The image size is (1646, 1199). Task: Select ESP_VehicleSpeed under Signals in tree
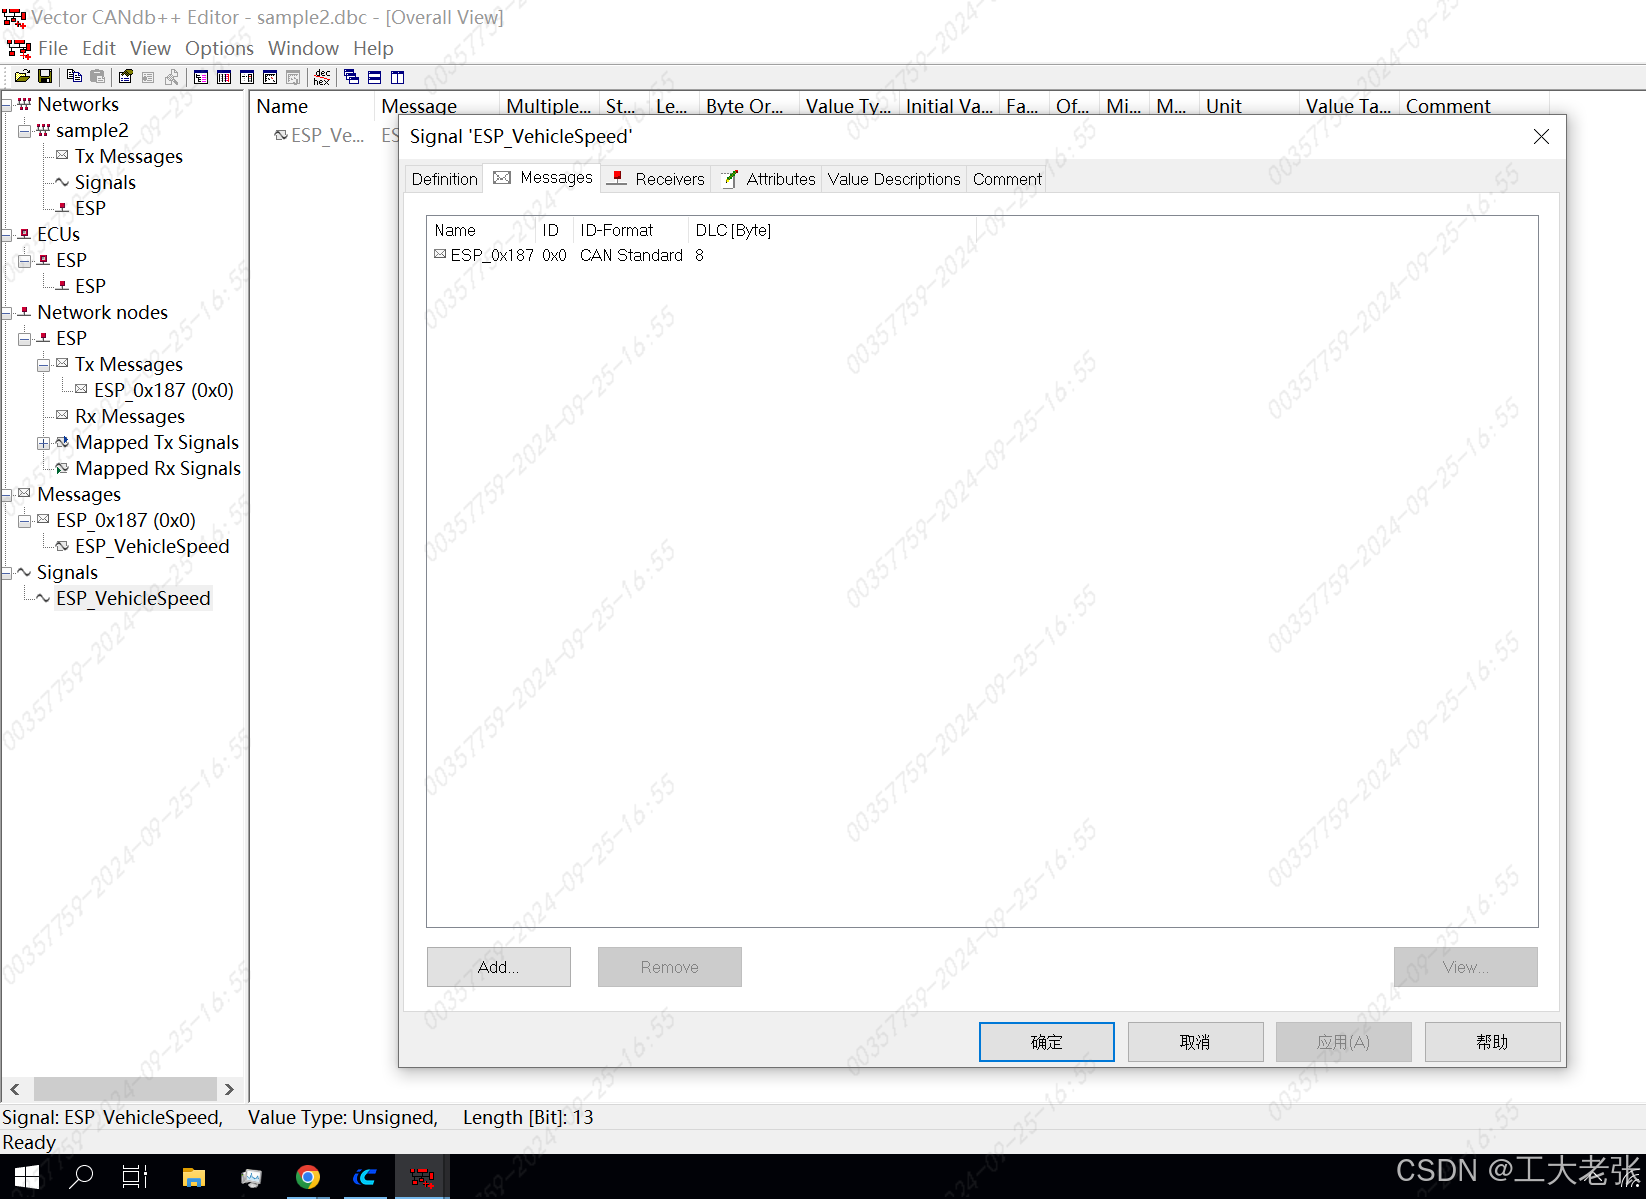point(133,598)
